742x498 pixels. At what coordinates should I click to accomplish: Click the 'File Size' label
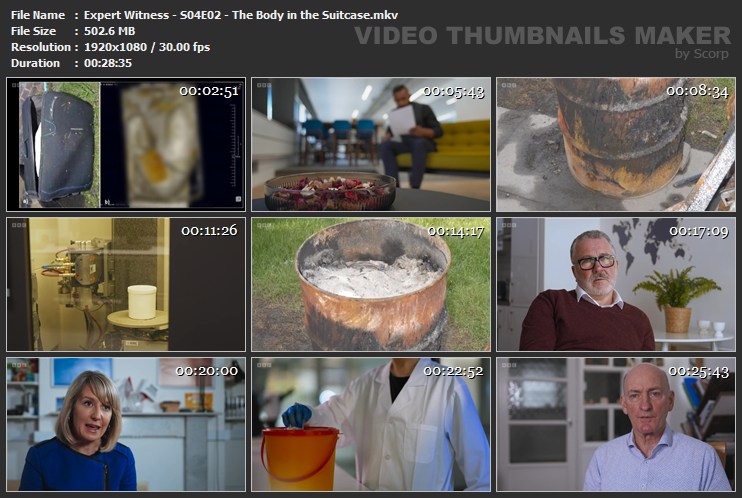(33, 31)
